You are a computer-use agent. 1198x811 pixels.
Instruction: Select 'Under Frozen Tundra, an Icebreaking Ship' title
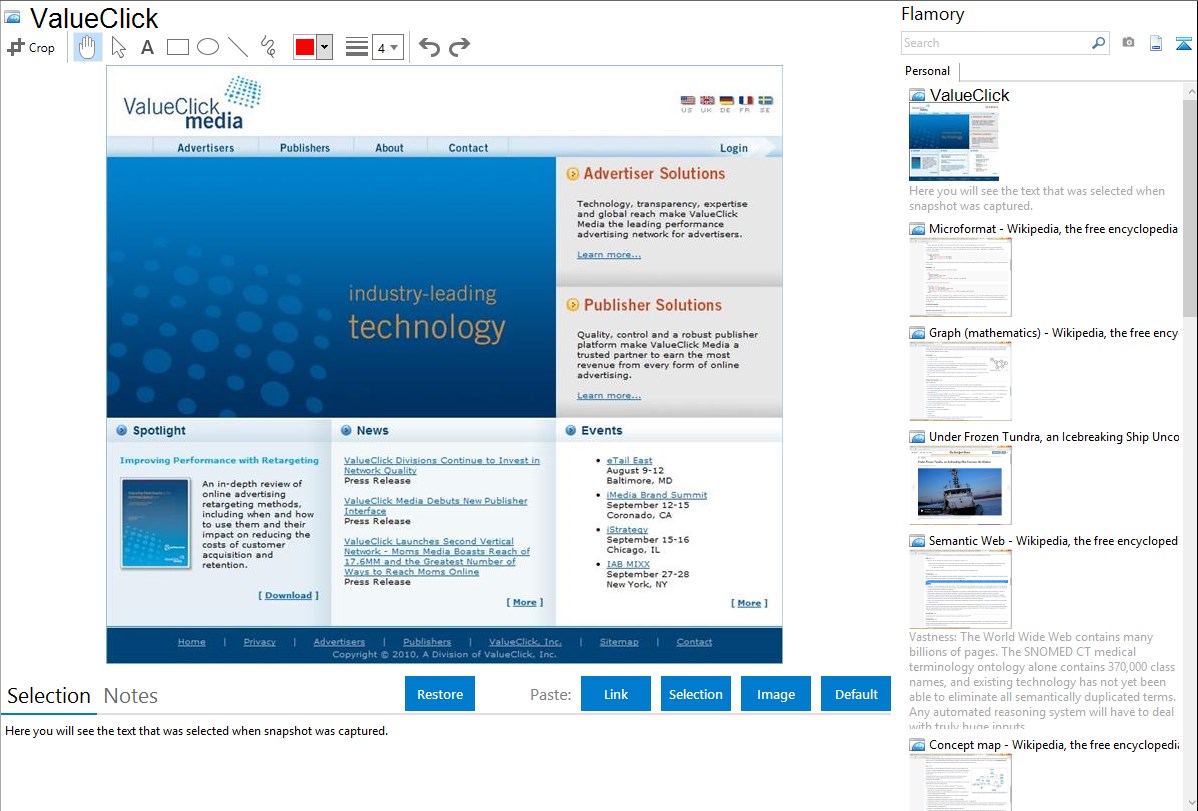point(1054,437)
